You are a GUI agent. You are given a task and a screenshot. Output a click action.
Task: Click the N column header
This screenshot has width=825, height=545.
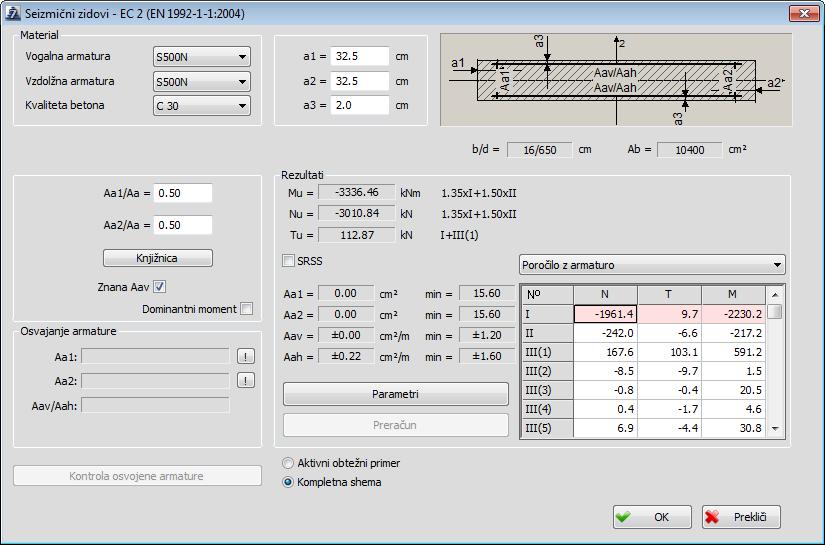click(605, 295)
